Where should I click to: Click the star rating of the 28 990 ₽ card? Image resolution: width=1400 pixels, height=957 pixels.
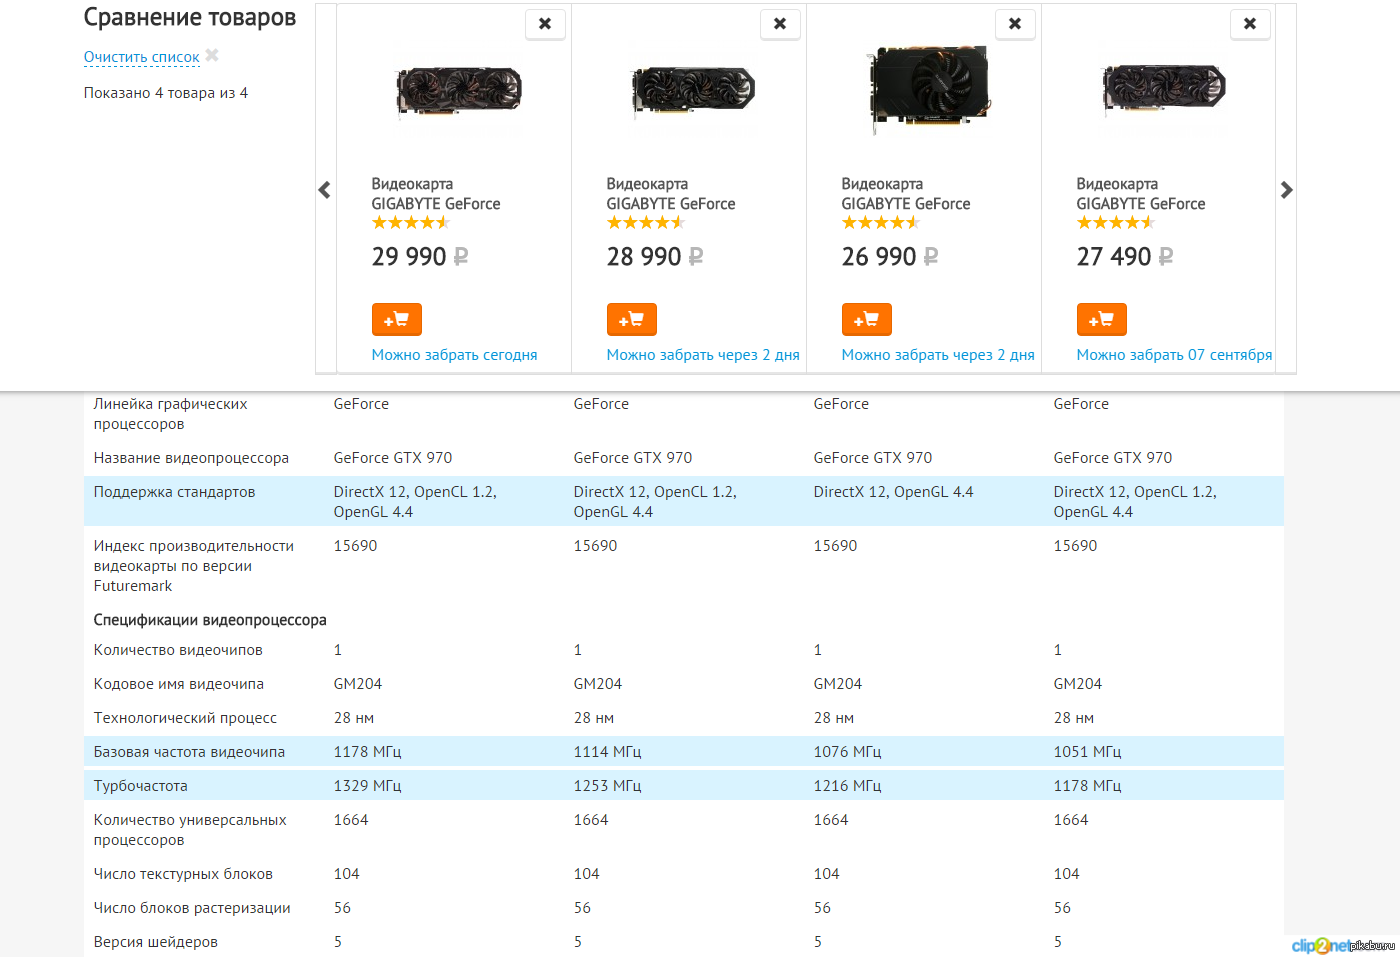click(645, 223)
